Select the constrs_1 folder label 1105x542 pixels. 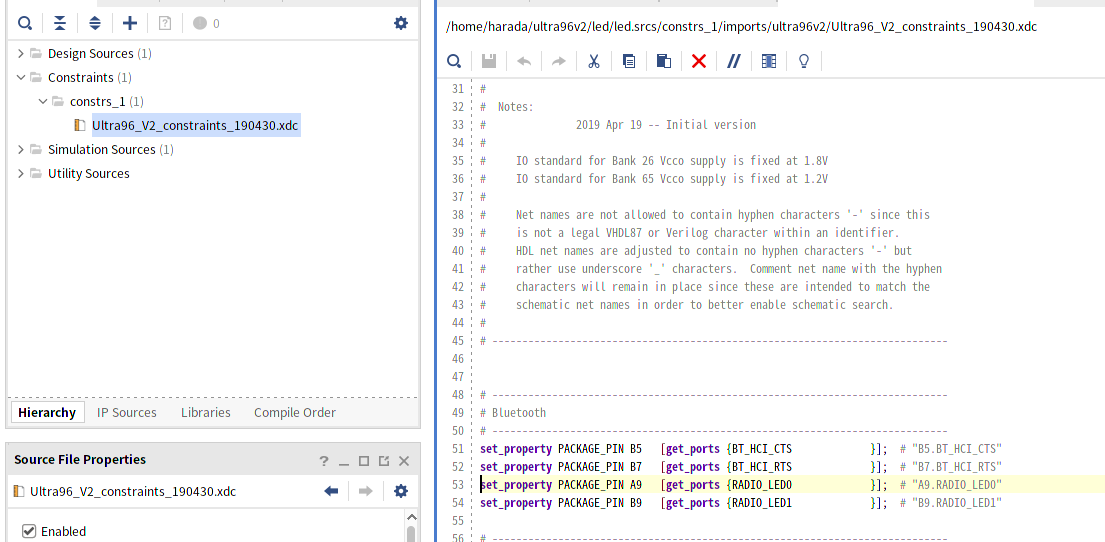click(98, 101)
